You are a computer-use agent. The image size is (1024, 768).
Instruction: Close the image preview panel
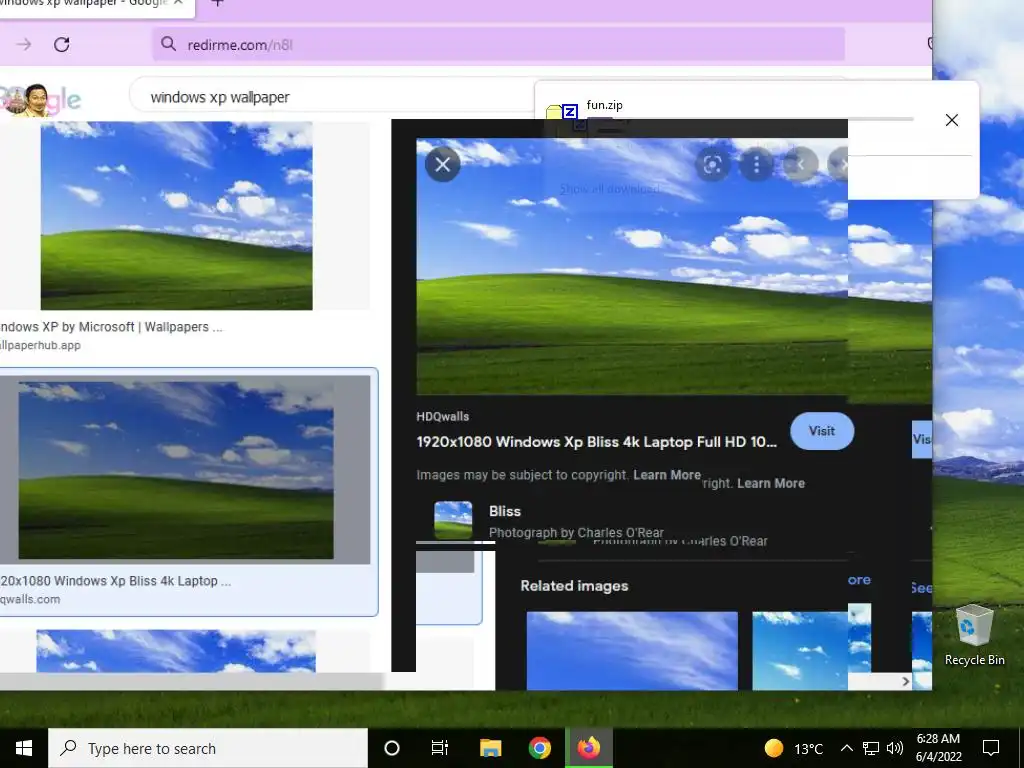[x=442, y=165]
